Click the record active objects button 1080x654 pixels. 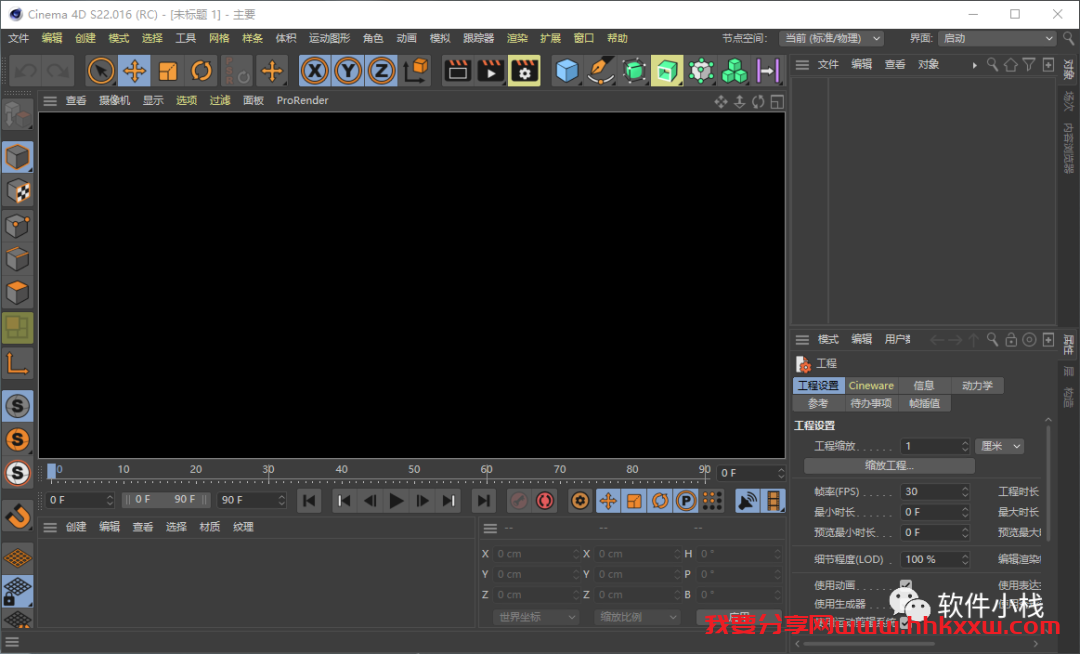tap(519, 500)
